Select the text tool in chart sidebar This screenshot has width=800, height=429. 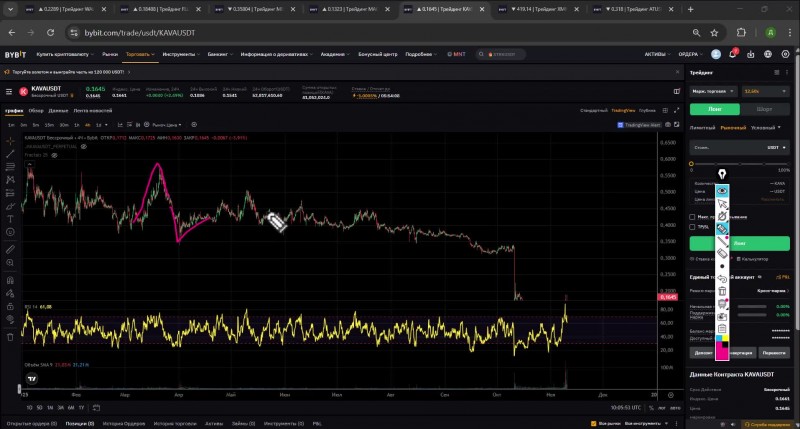(10, 218)
